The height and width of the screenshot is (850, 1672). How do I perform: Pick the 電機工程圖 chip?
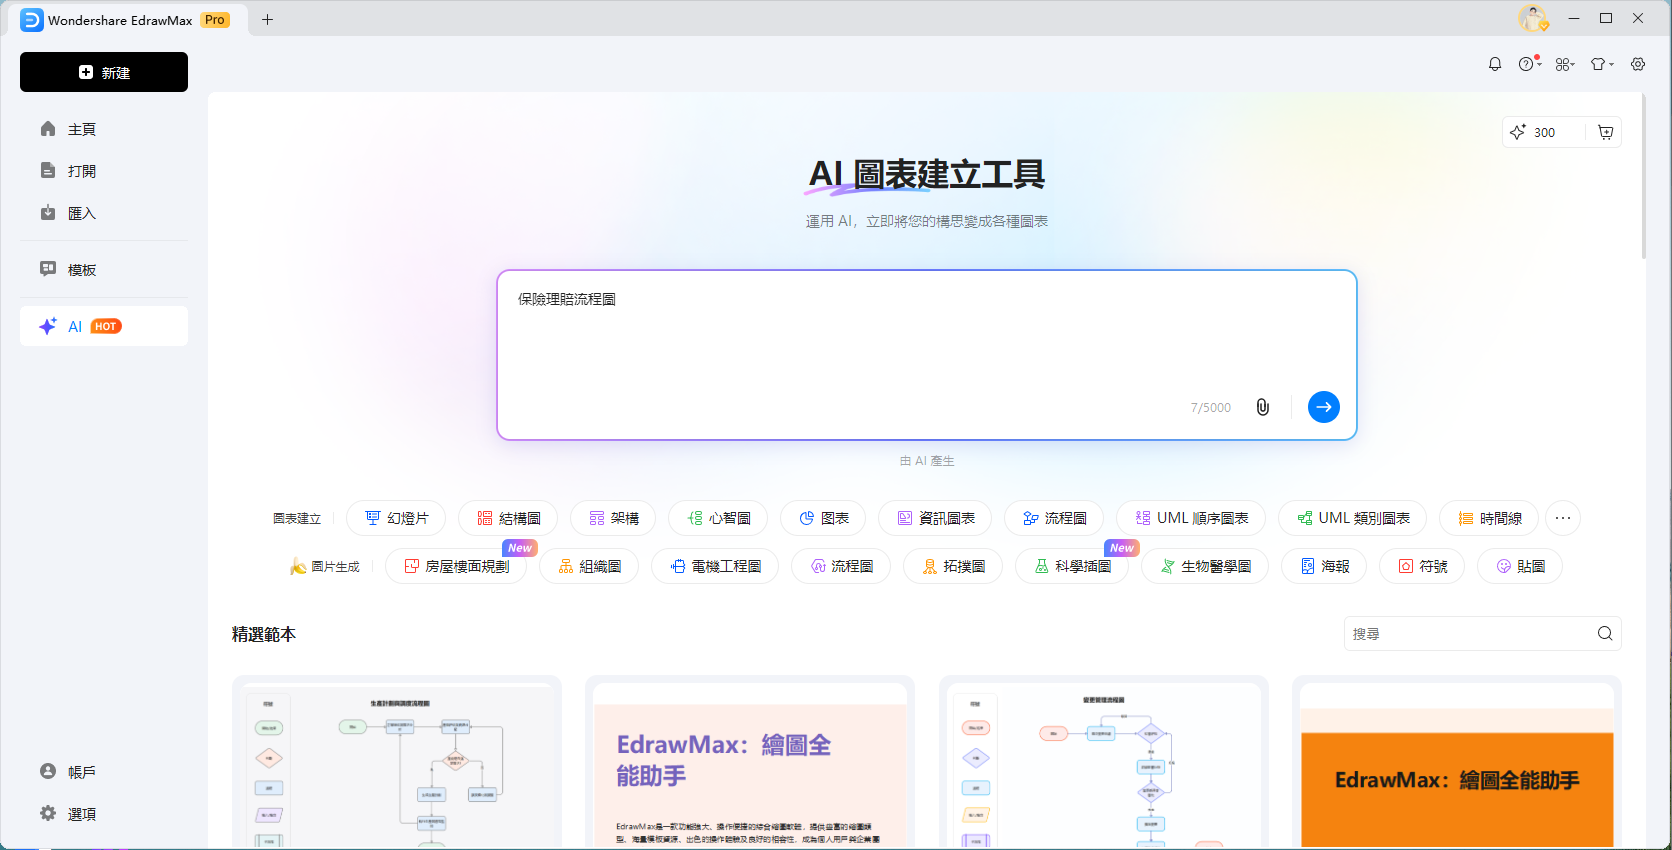(x=715, y=566)
